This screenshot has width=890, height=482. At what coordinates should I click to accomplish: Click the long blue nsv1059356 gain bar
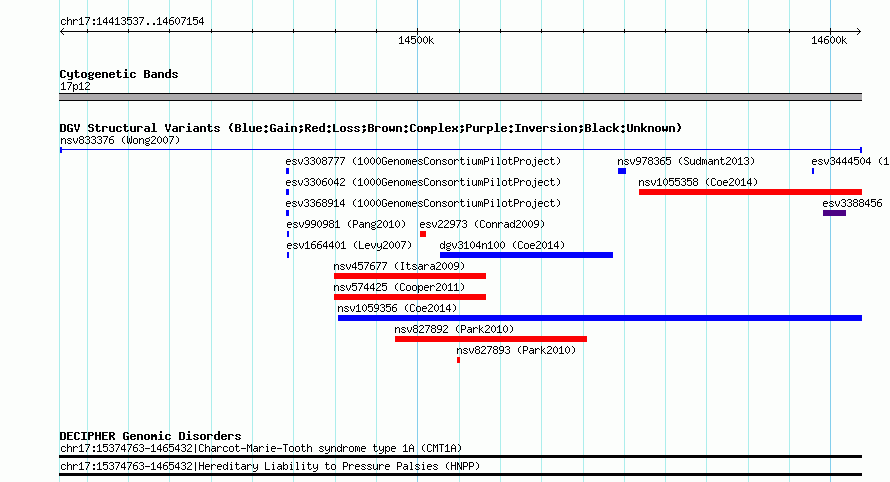(600, 318)
